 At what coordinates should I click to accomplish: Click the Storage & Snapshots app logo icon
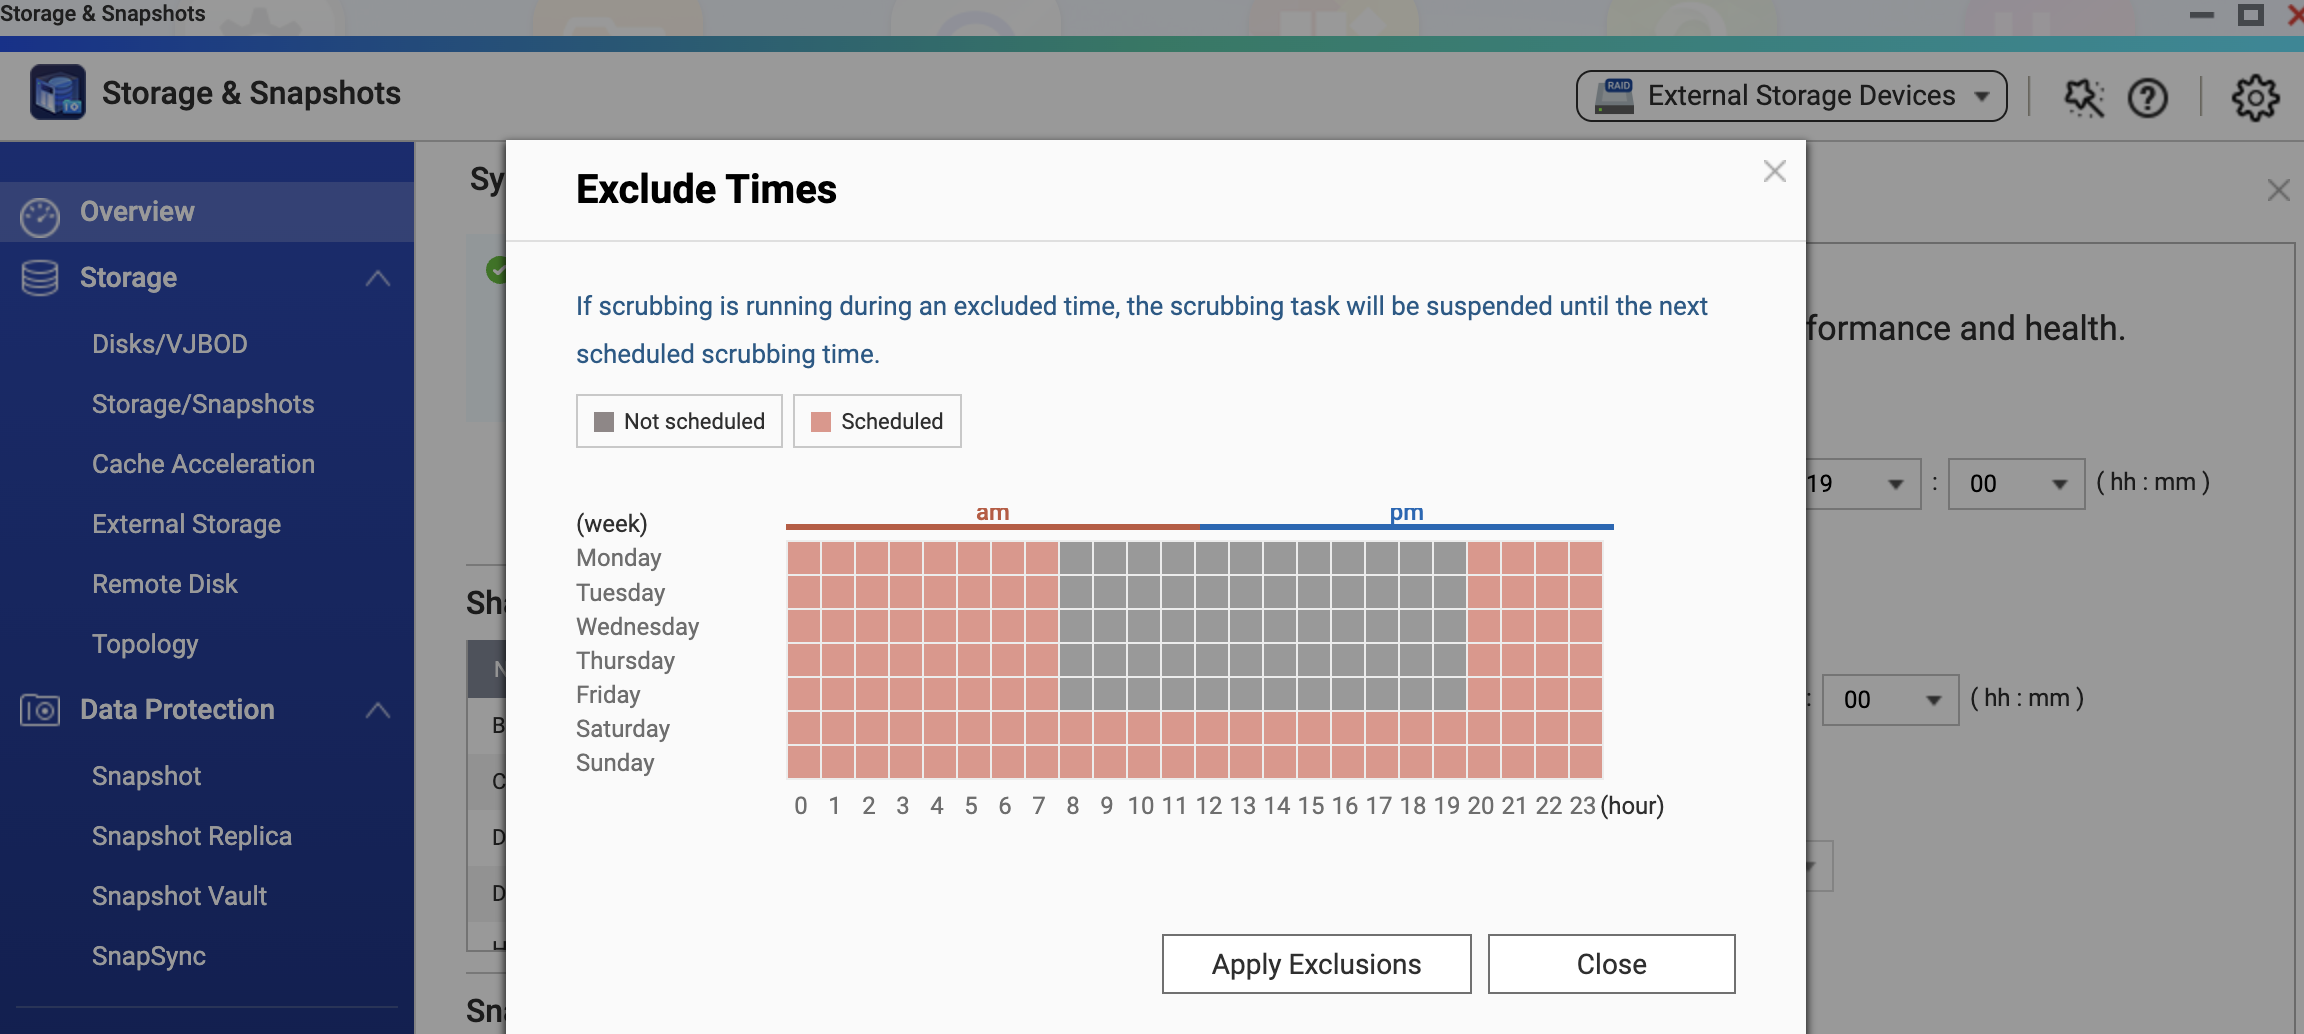tap(58, 93)
